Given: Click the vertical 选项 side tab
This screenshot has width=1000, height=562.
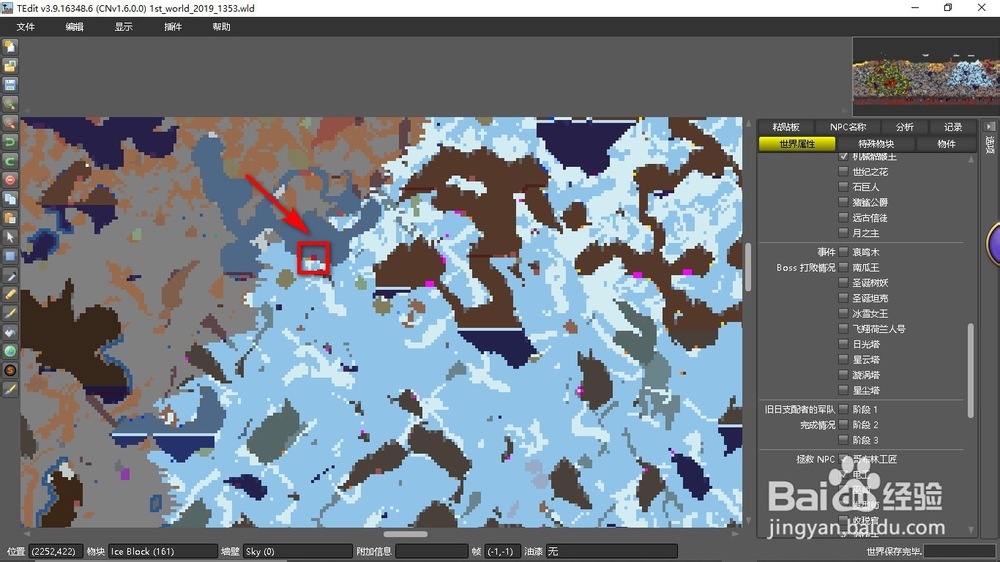Looking at the screenshot, I should [989, 145].
